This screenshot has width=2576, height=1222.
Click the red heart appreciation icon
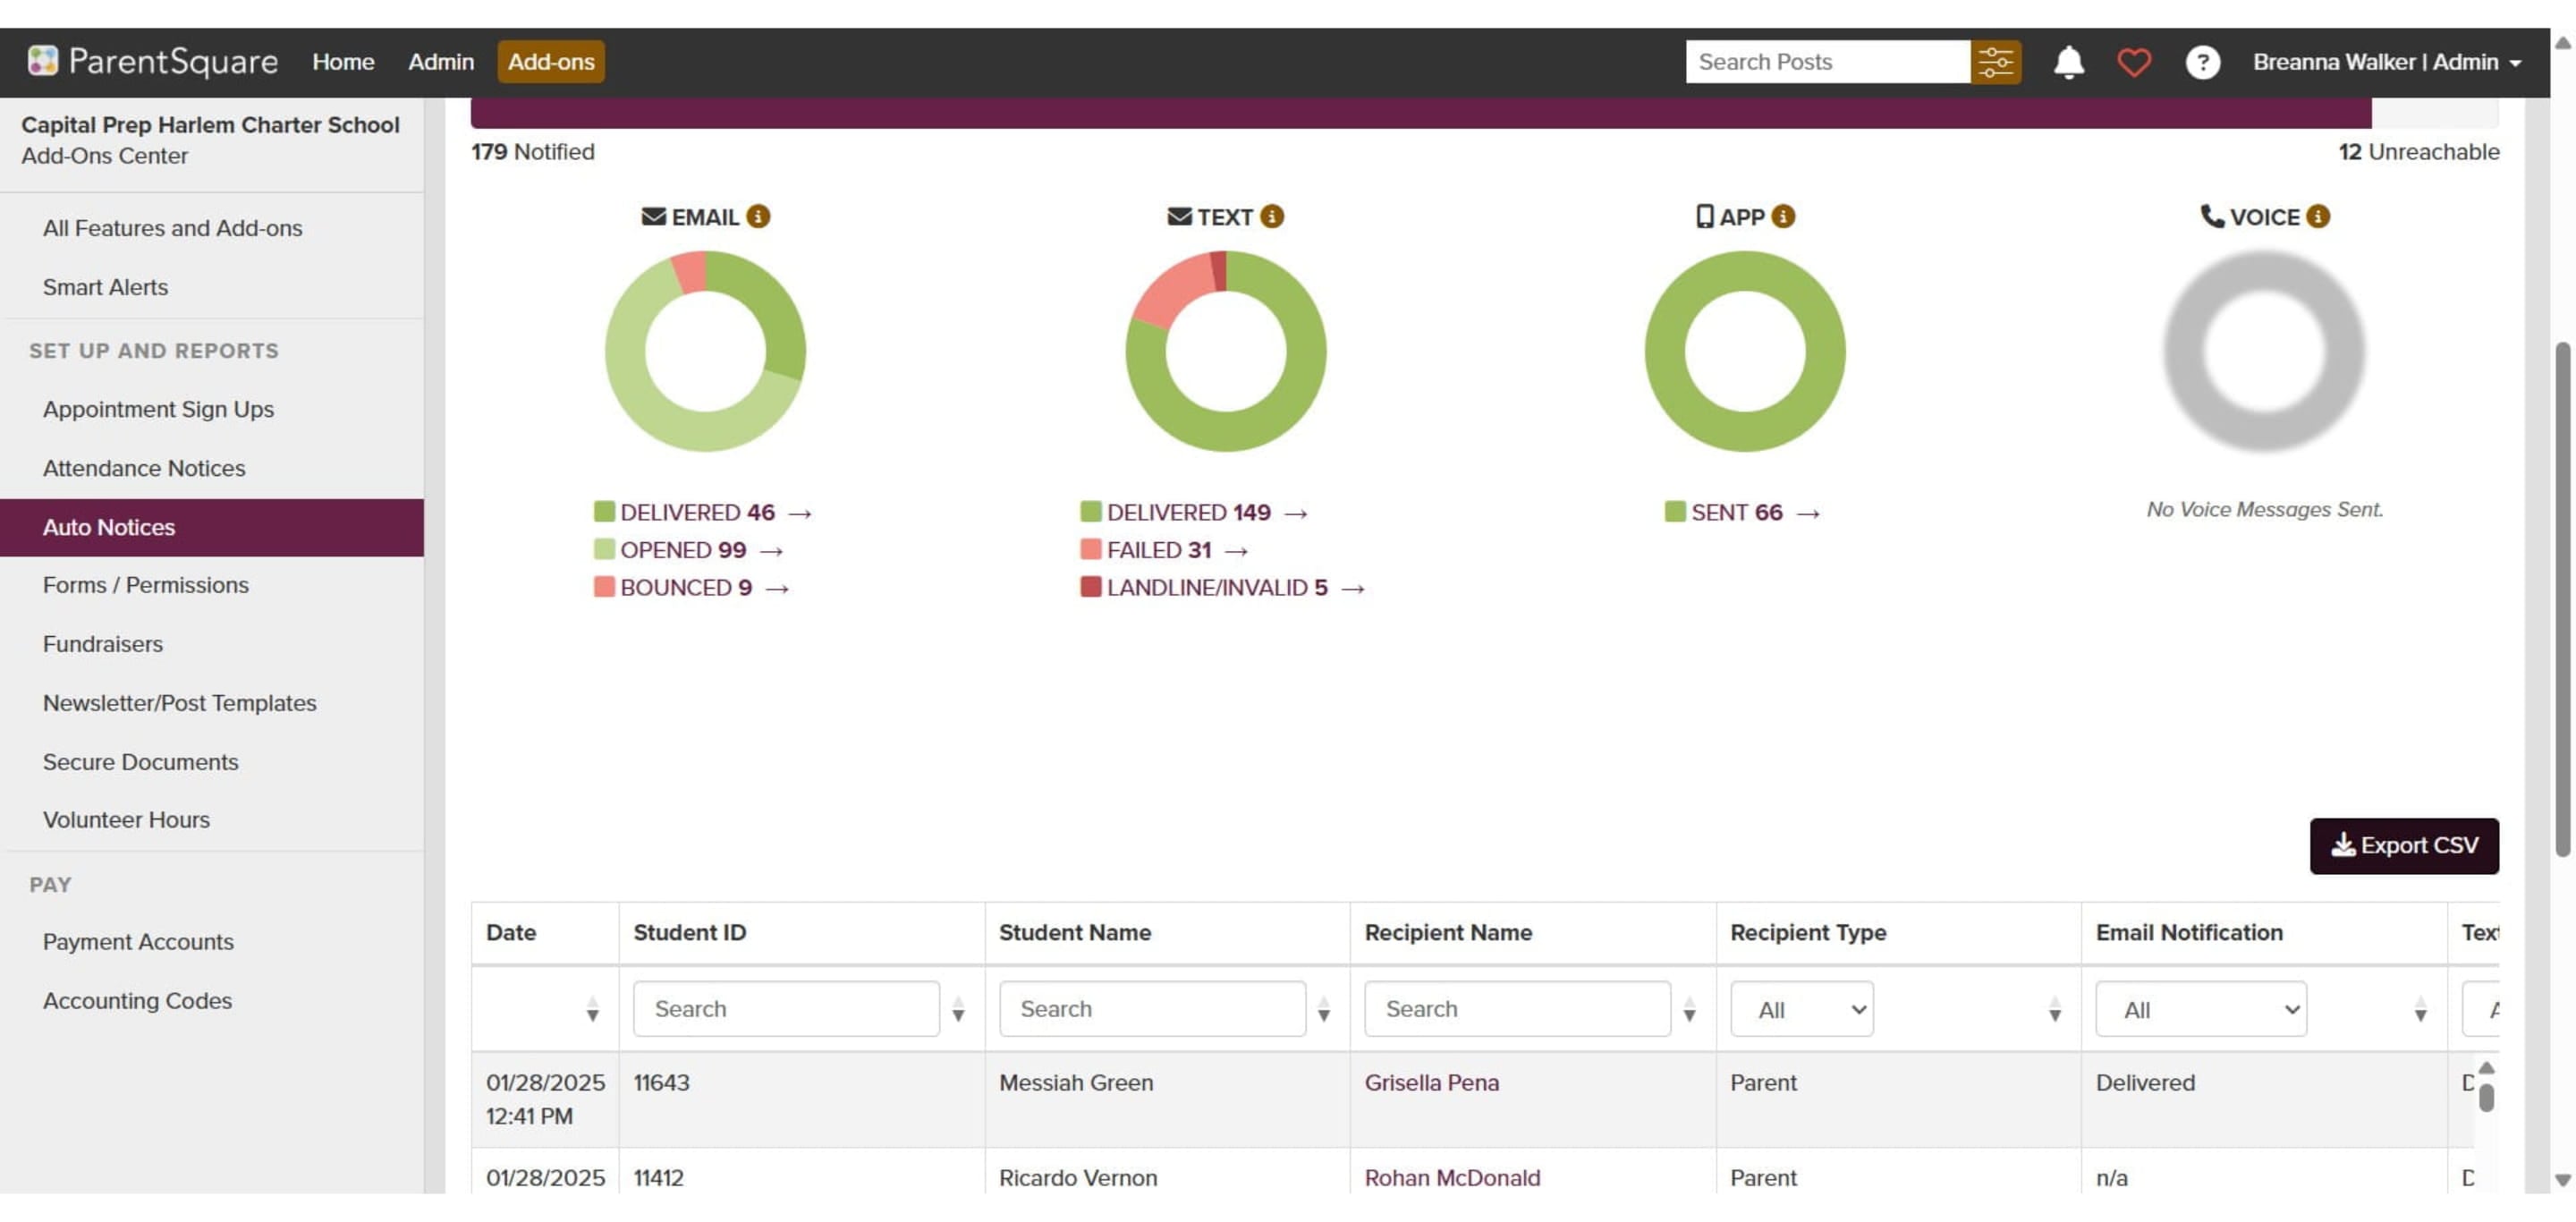2133,62
